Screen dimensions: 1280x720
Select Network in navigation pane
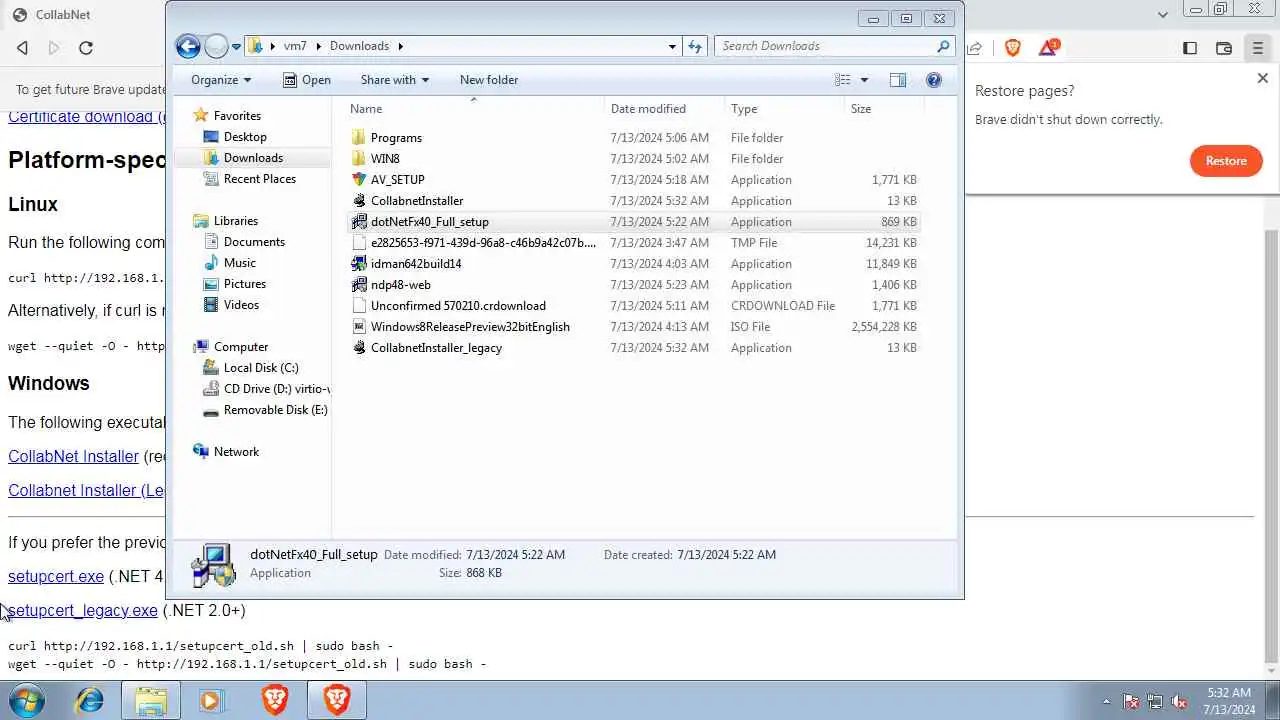(236, 452)
